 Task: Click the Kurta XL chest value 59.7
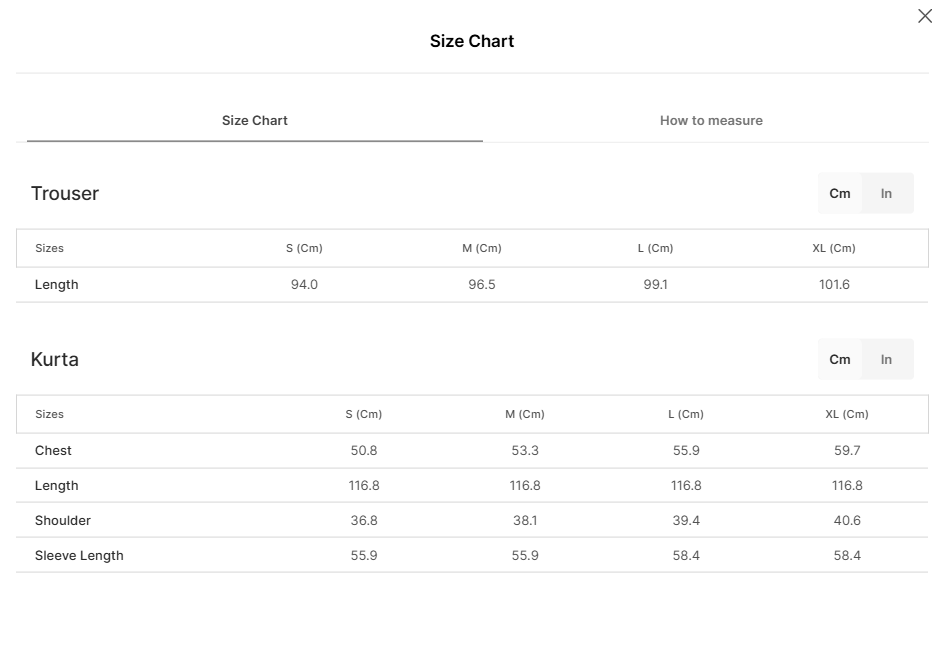[x=847, y=450]
